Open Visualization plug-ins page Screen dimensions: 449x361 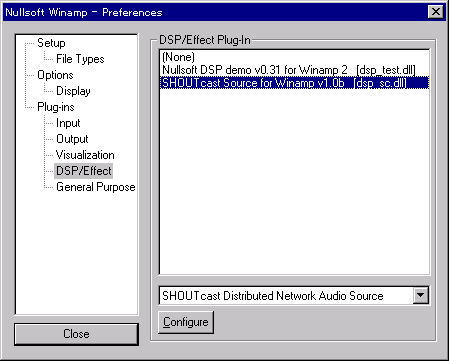(85, 155)
